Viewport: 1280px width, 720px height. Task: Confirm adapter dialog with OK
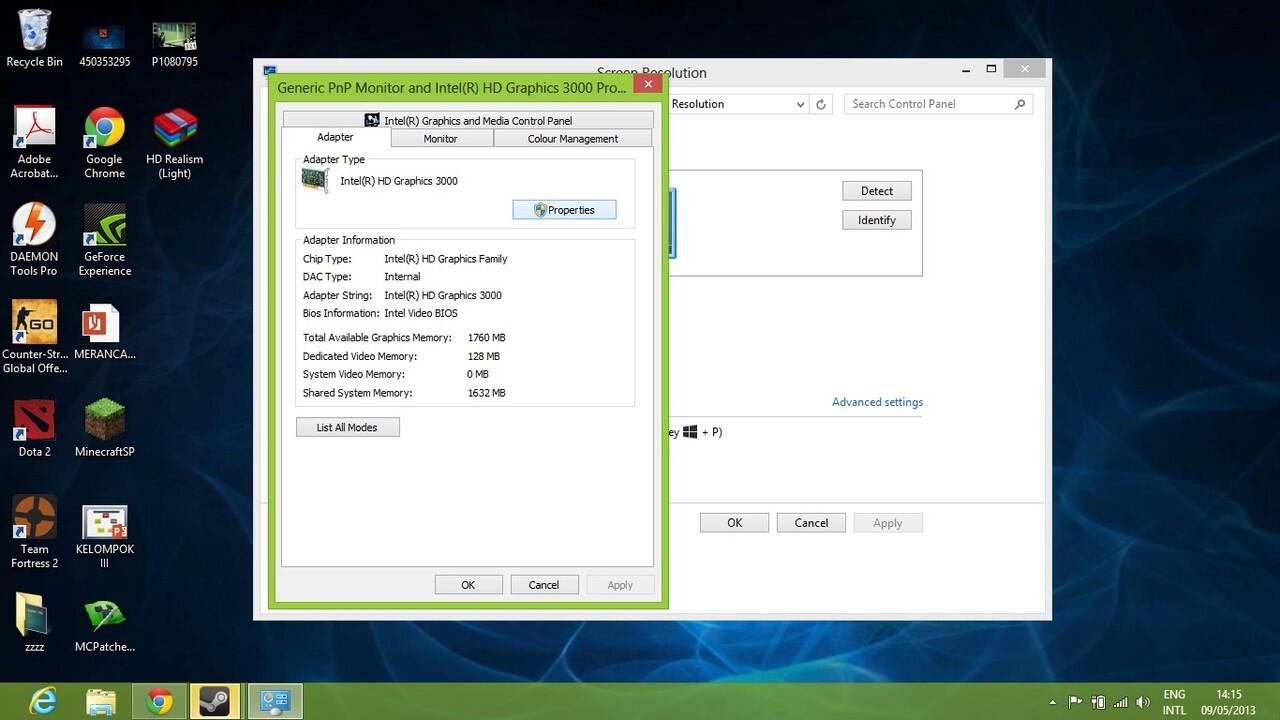click(x=468, y=585)
